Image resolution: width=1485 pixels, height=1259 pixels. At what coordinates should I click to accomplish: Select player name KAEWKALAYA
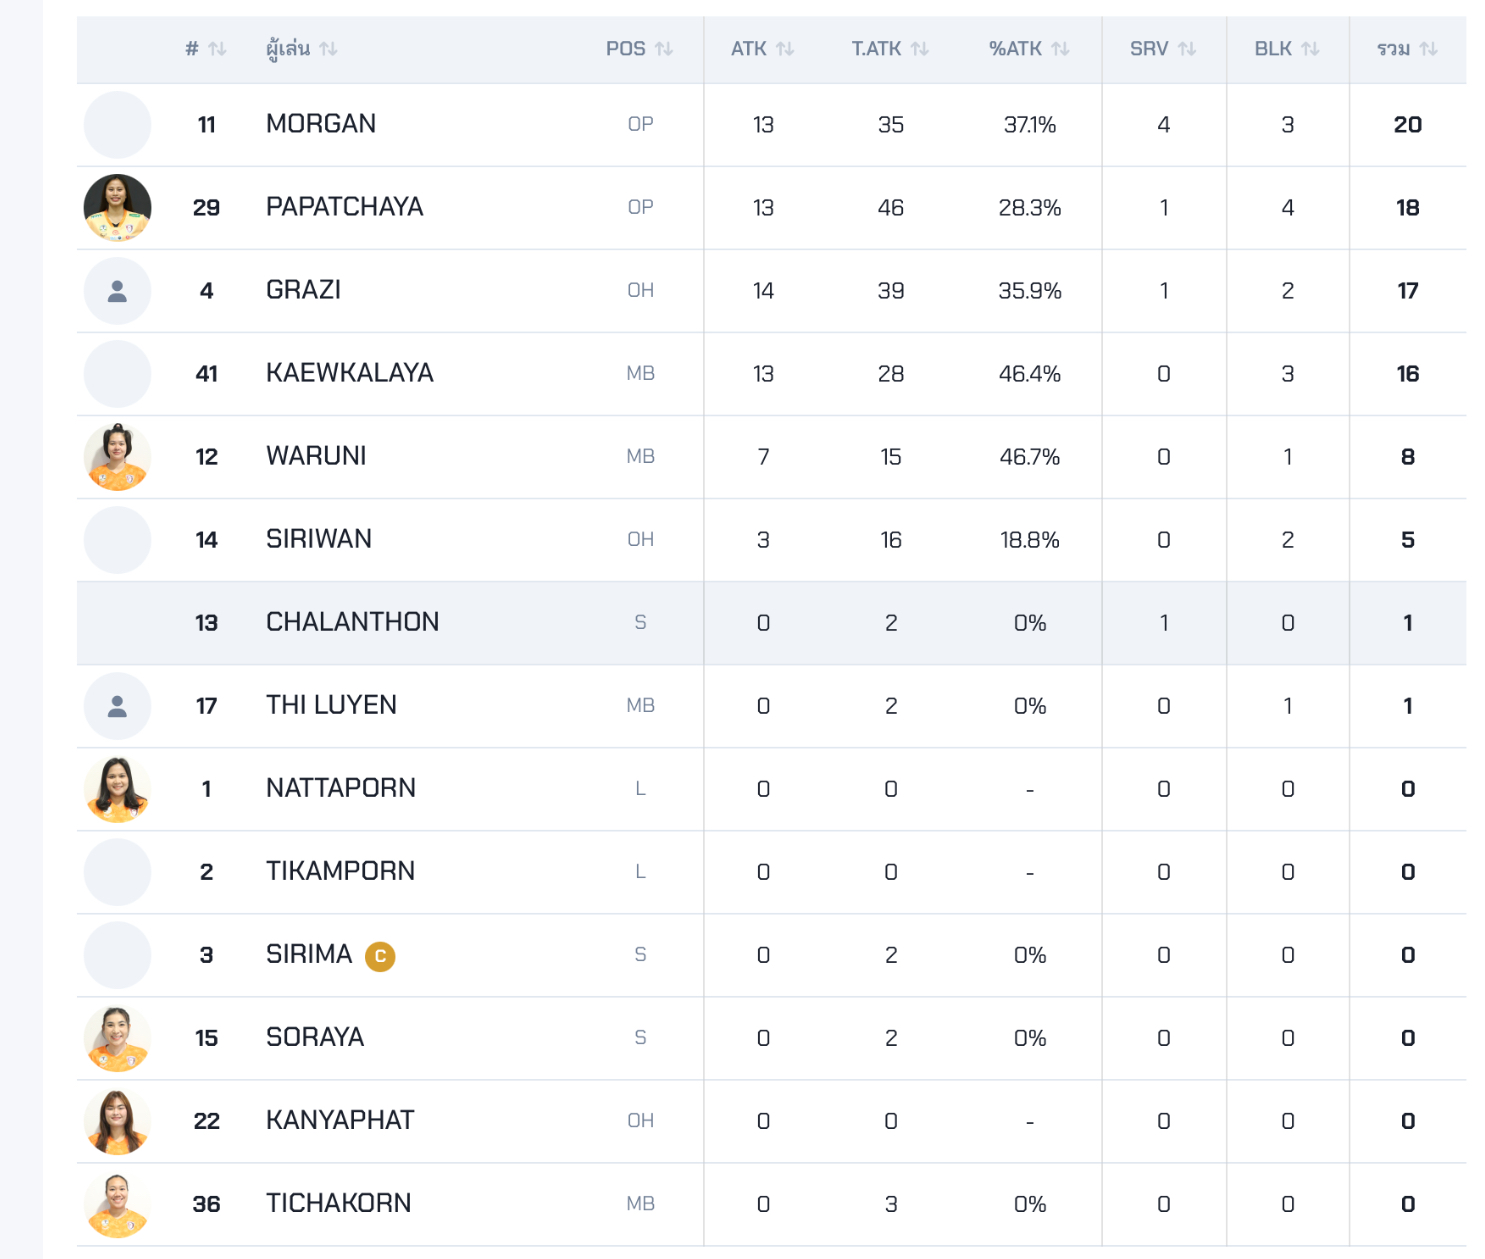pyautogui.click(x=349, y=373)
